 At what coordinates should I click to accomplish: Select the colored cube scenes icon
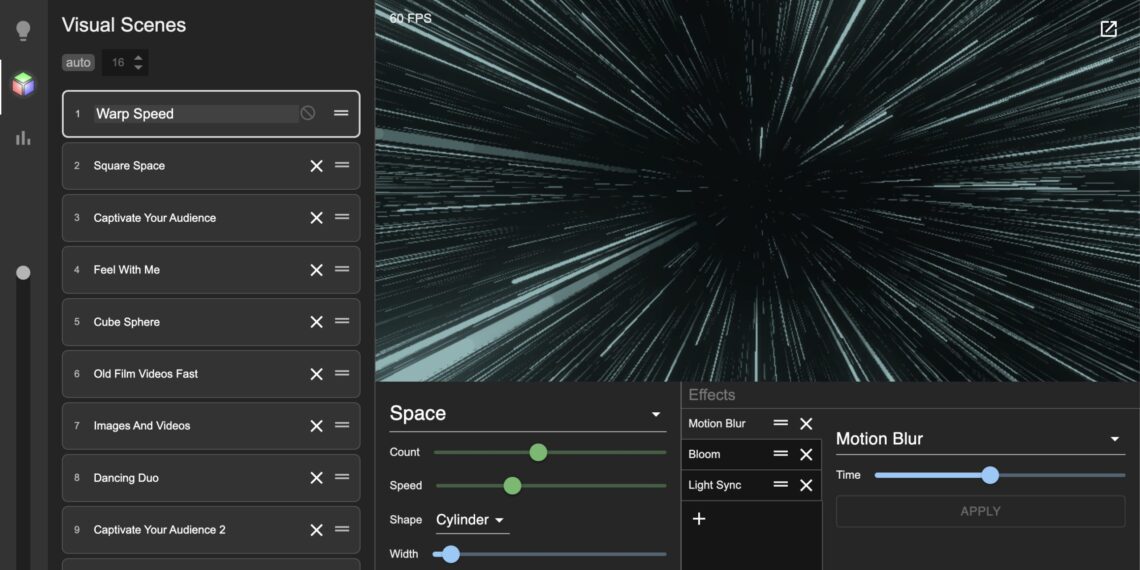click(23, 85)
